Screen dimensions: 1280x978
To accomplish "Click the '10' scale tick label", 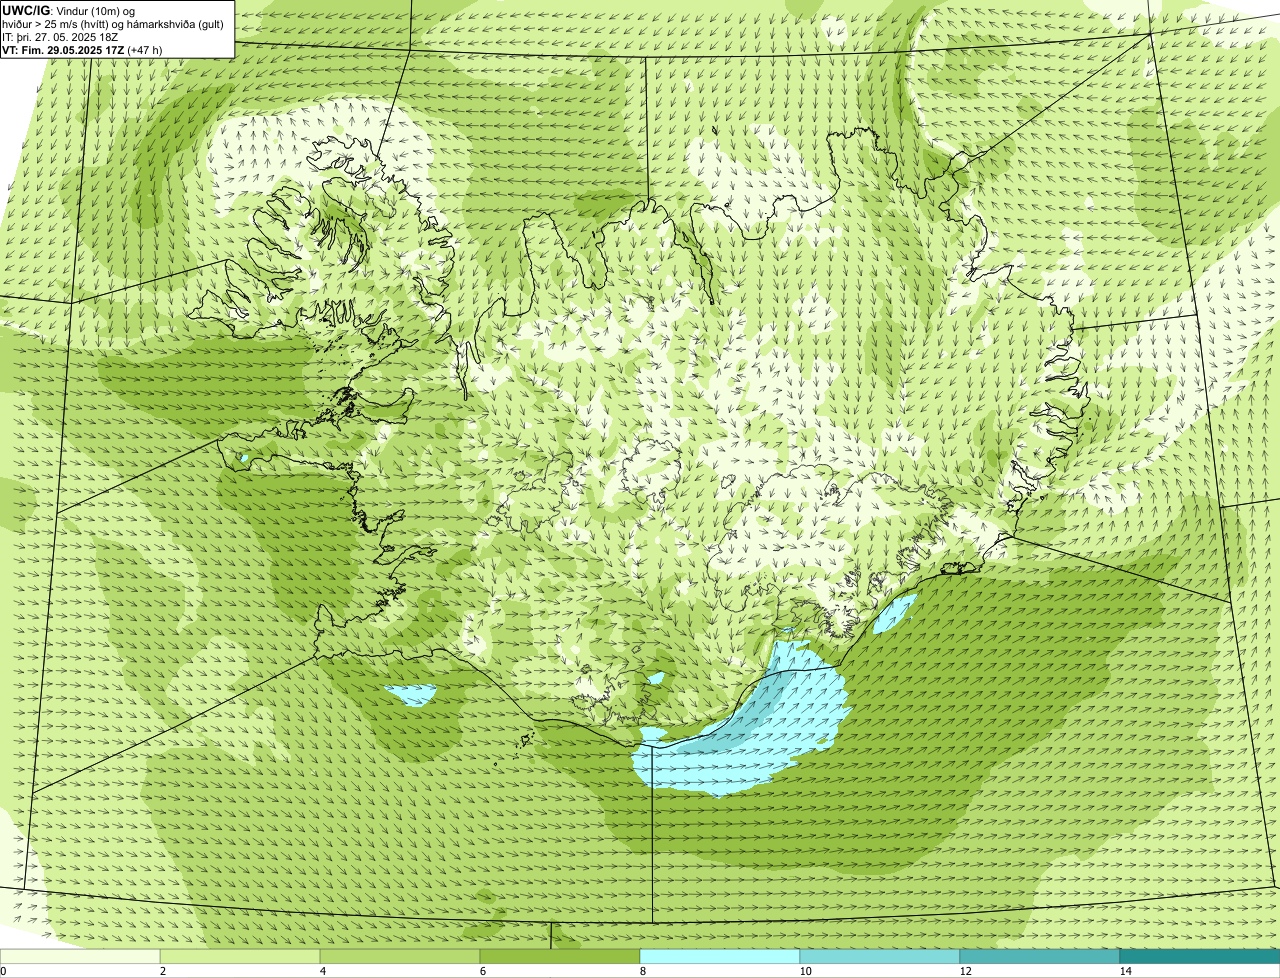I will 805,971.
